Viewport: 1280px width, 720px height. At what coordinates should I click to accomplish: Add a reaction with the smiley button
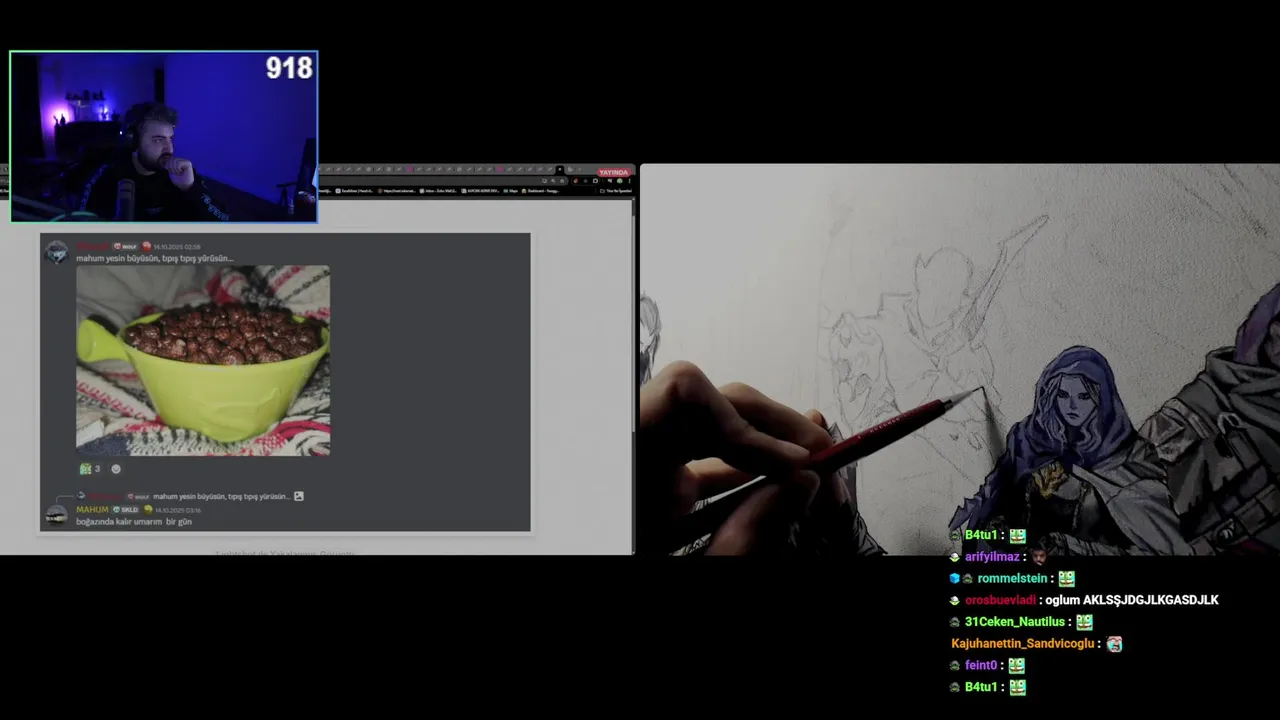(x=116, y=468)
